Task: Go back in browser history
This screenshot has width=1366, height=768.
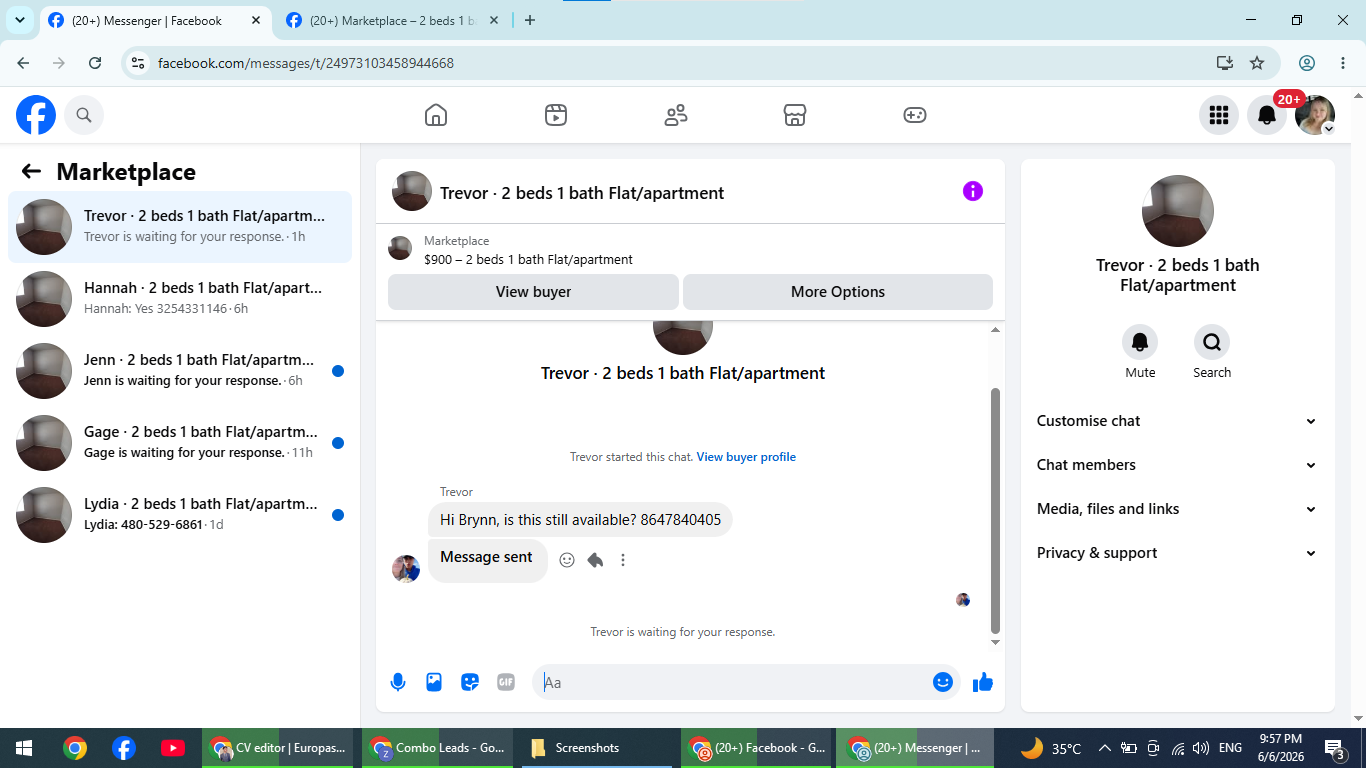Action: (x=23, y=63)
